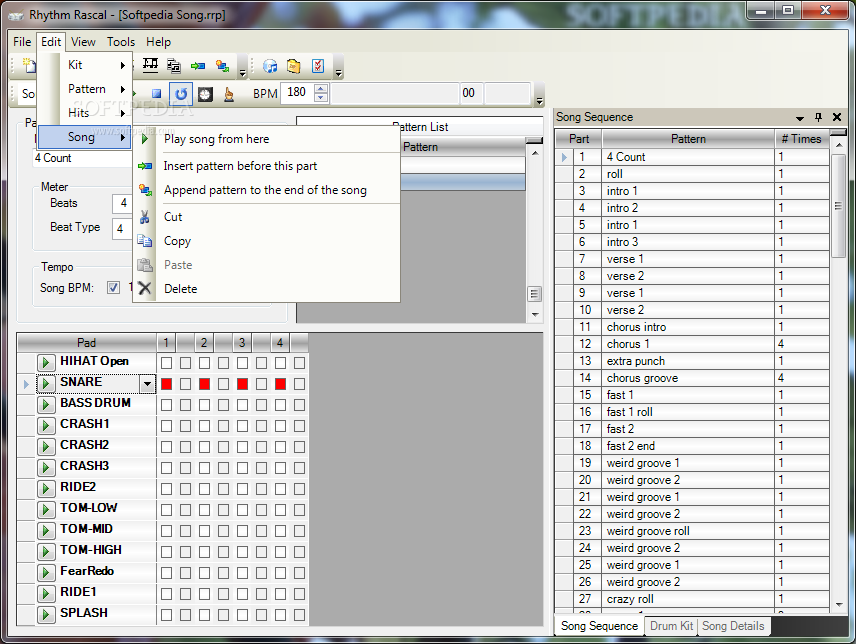856x644 pixels.
Task: Click the music note export toolbar icon
Action: click(x=270, y=66)
